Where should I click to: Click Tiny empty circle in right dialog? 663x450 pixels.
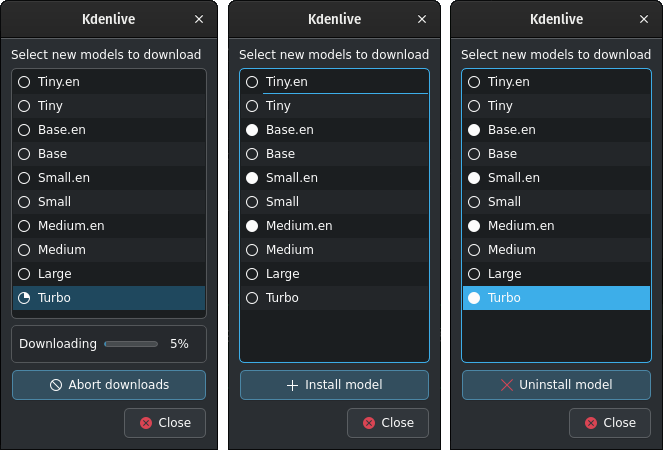coord(474,106)
